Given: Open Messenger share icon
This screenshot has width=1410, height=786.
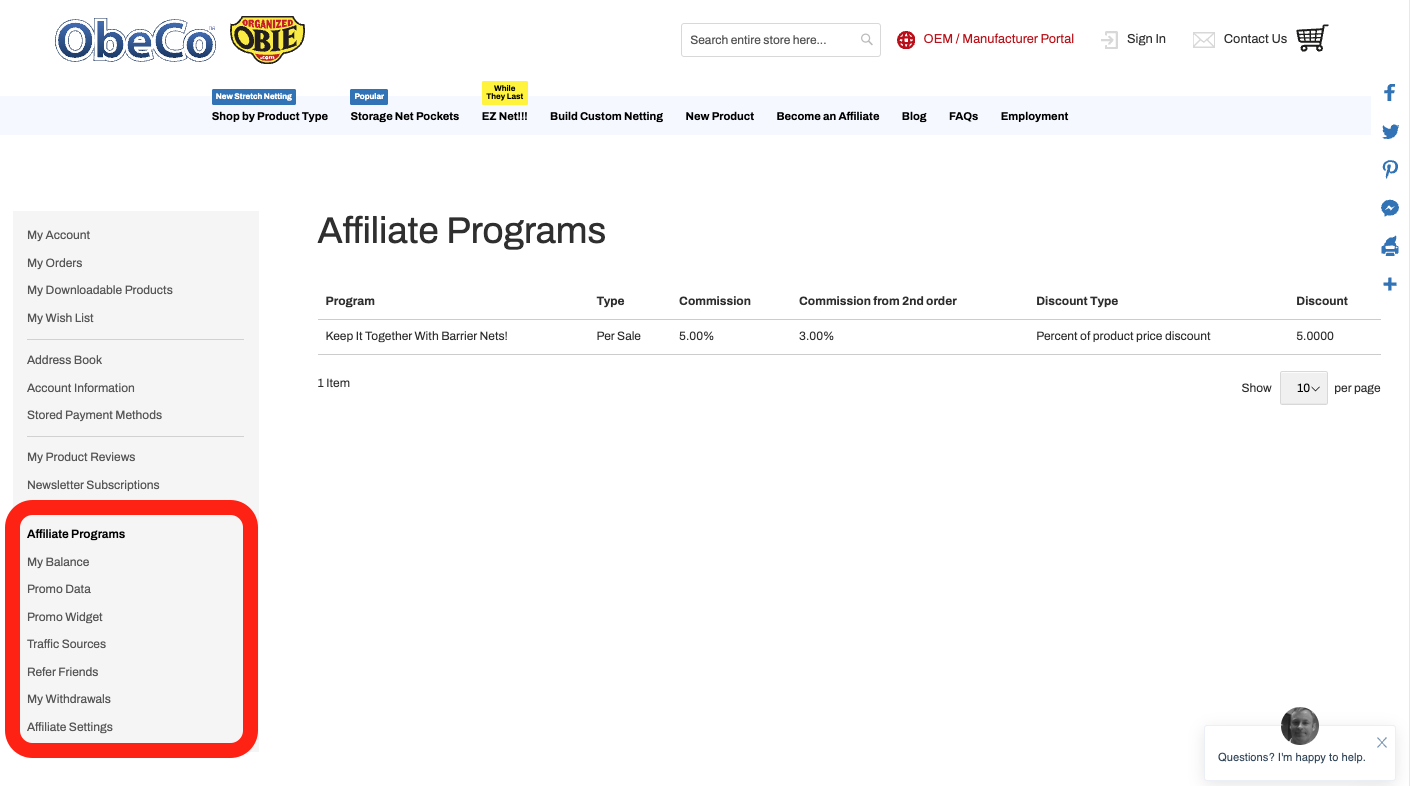Looking at the screenshot, I should click(1389, 208).
